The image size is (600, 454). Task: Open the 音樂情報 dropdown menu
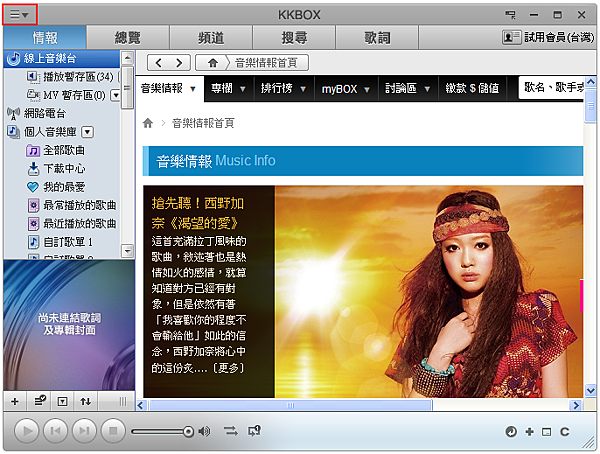click(x=169, y=89)
